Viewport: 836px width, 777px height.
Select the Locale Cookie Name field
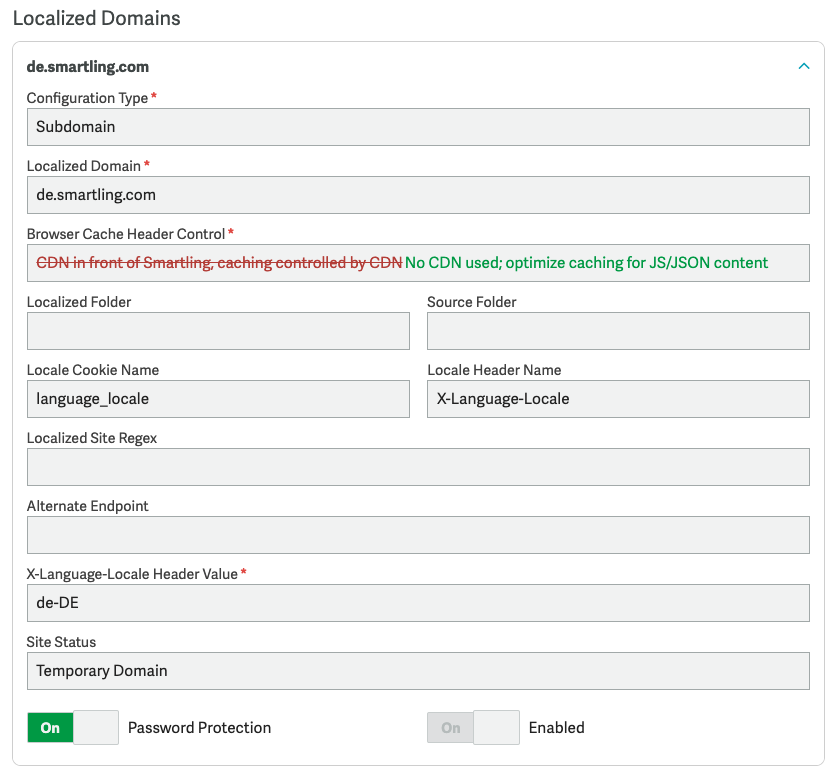point(218,399)
